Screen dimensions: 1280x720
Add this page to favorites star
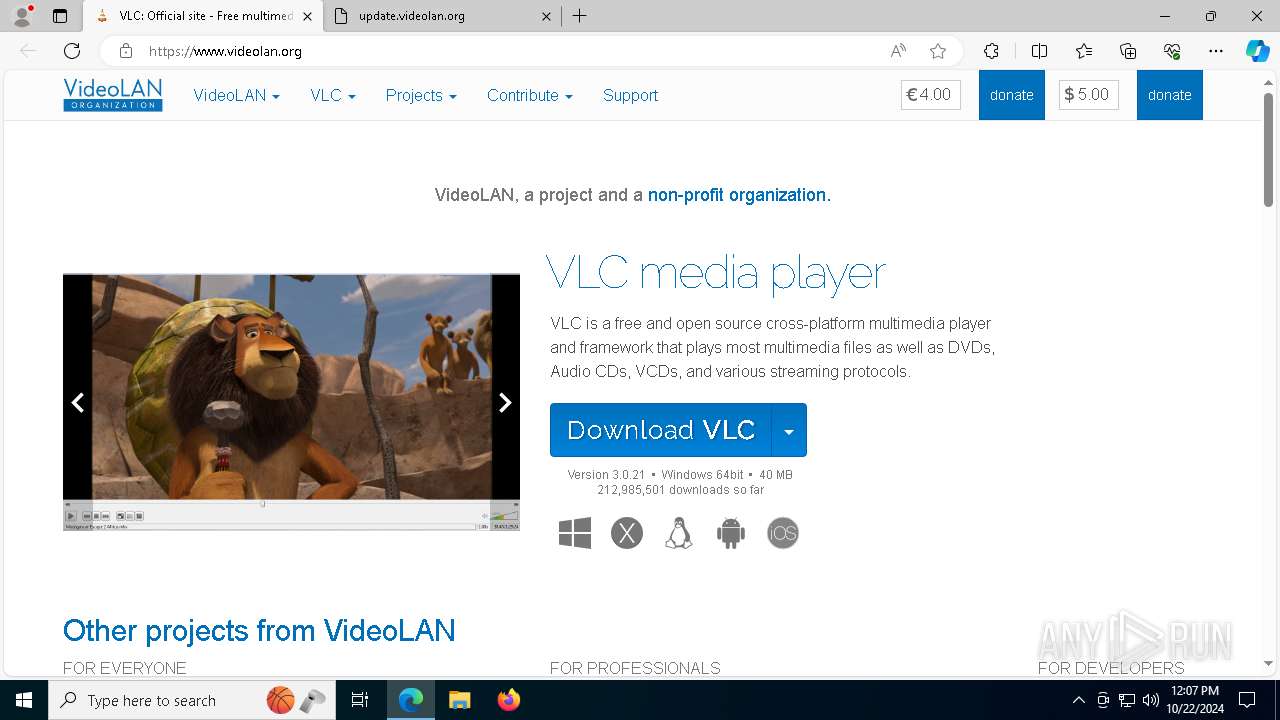tap(938, 51)
